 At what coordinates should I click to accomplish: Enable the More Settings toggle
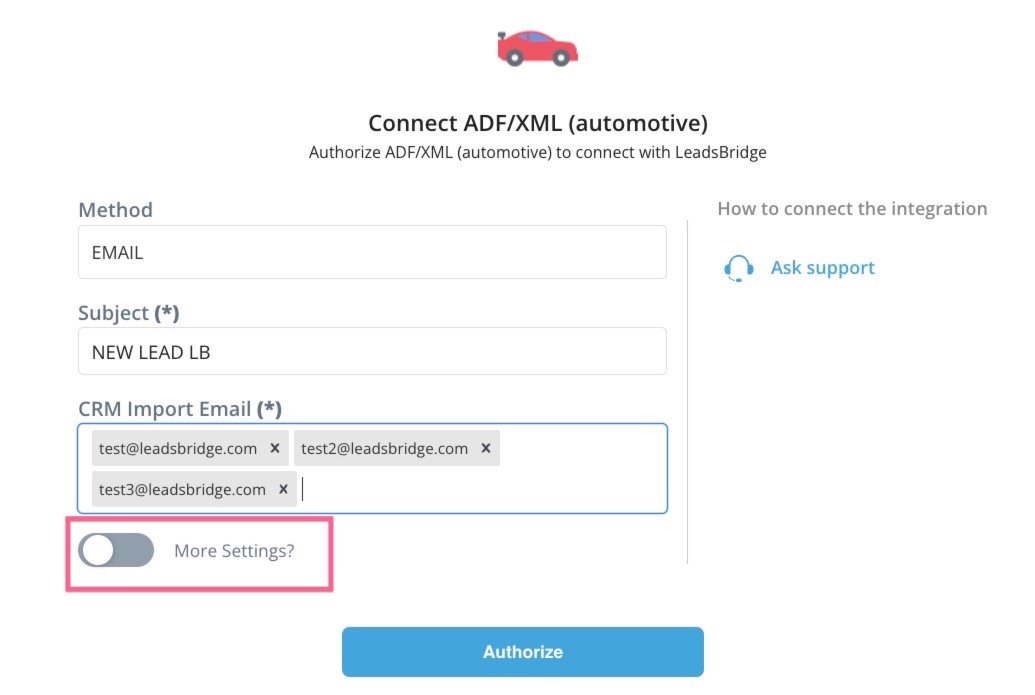pyautogui.click(x=116, y=550)
